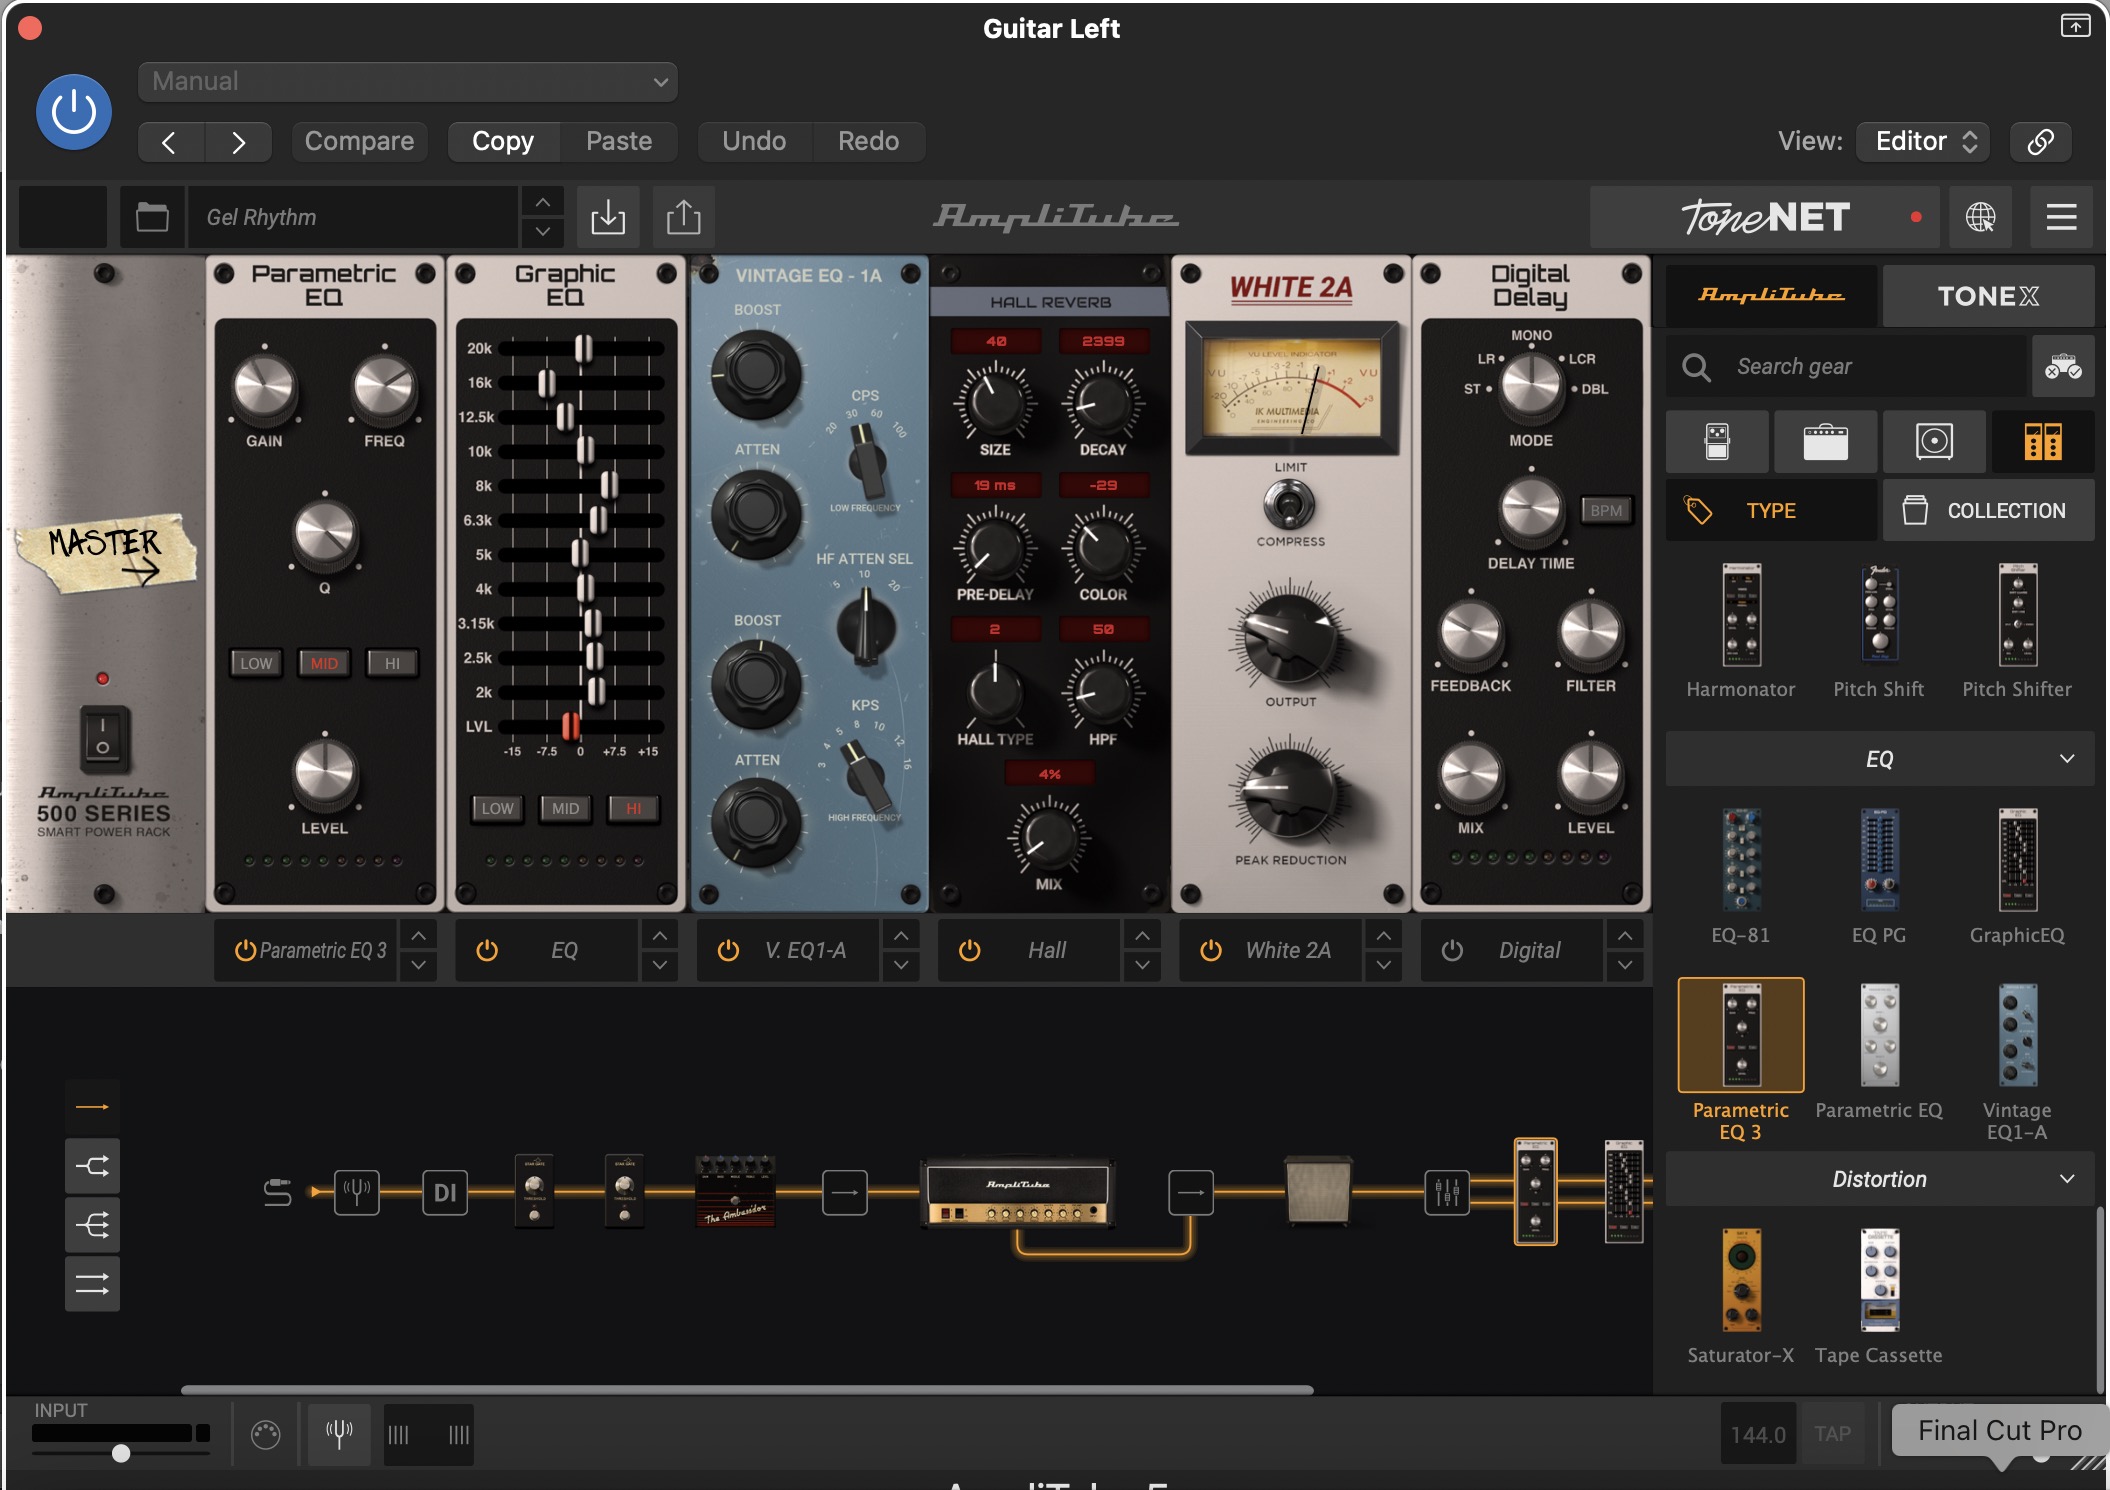Select the cabinet block in signal chain
The width and height of the screenshot is (2110, 1490).
[x=1318, y=1190]
